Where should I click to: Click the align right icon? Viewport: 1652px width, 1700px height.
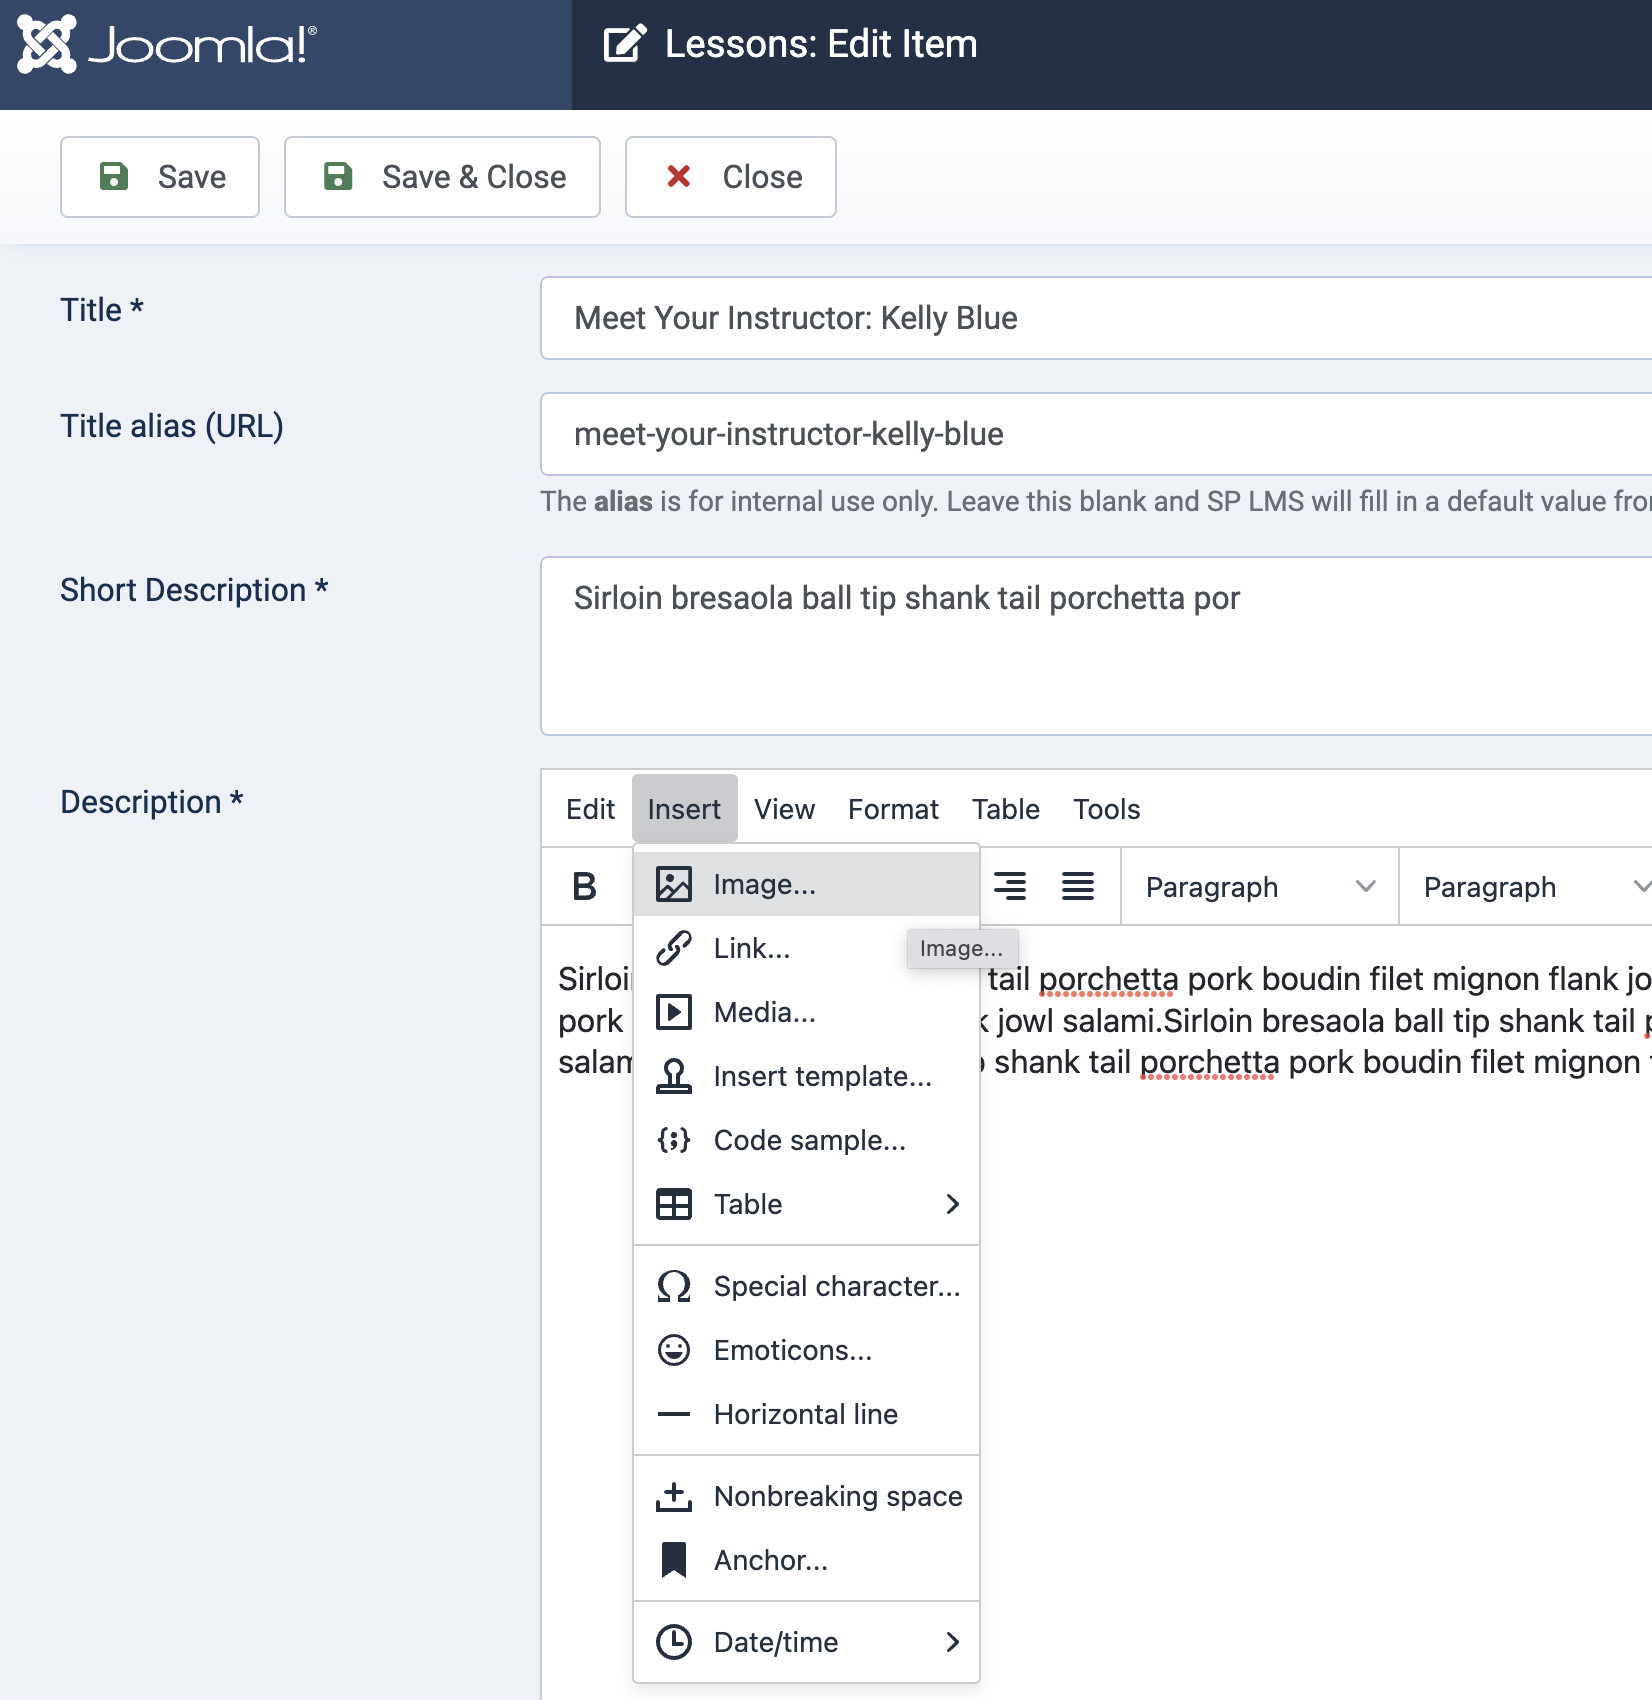(1010, 886)
